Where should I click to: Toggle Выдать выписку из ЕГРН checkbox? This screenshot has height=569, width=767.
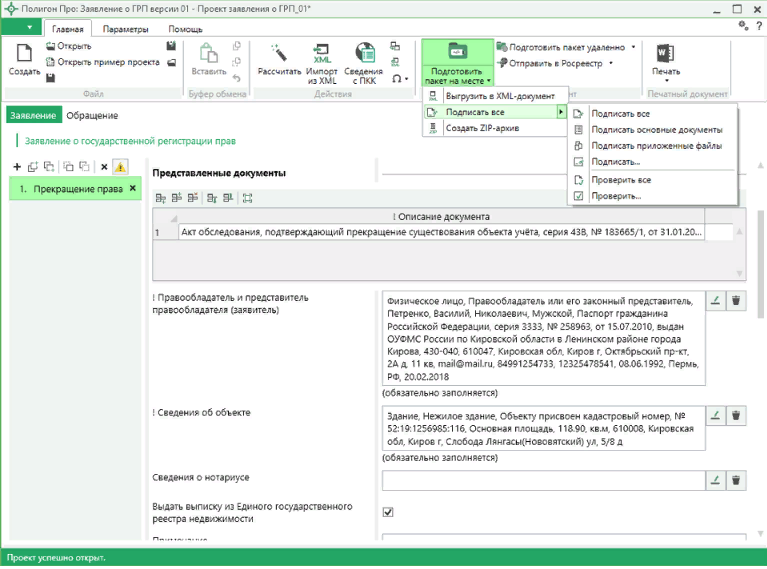[388, 512]
